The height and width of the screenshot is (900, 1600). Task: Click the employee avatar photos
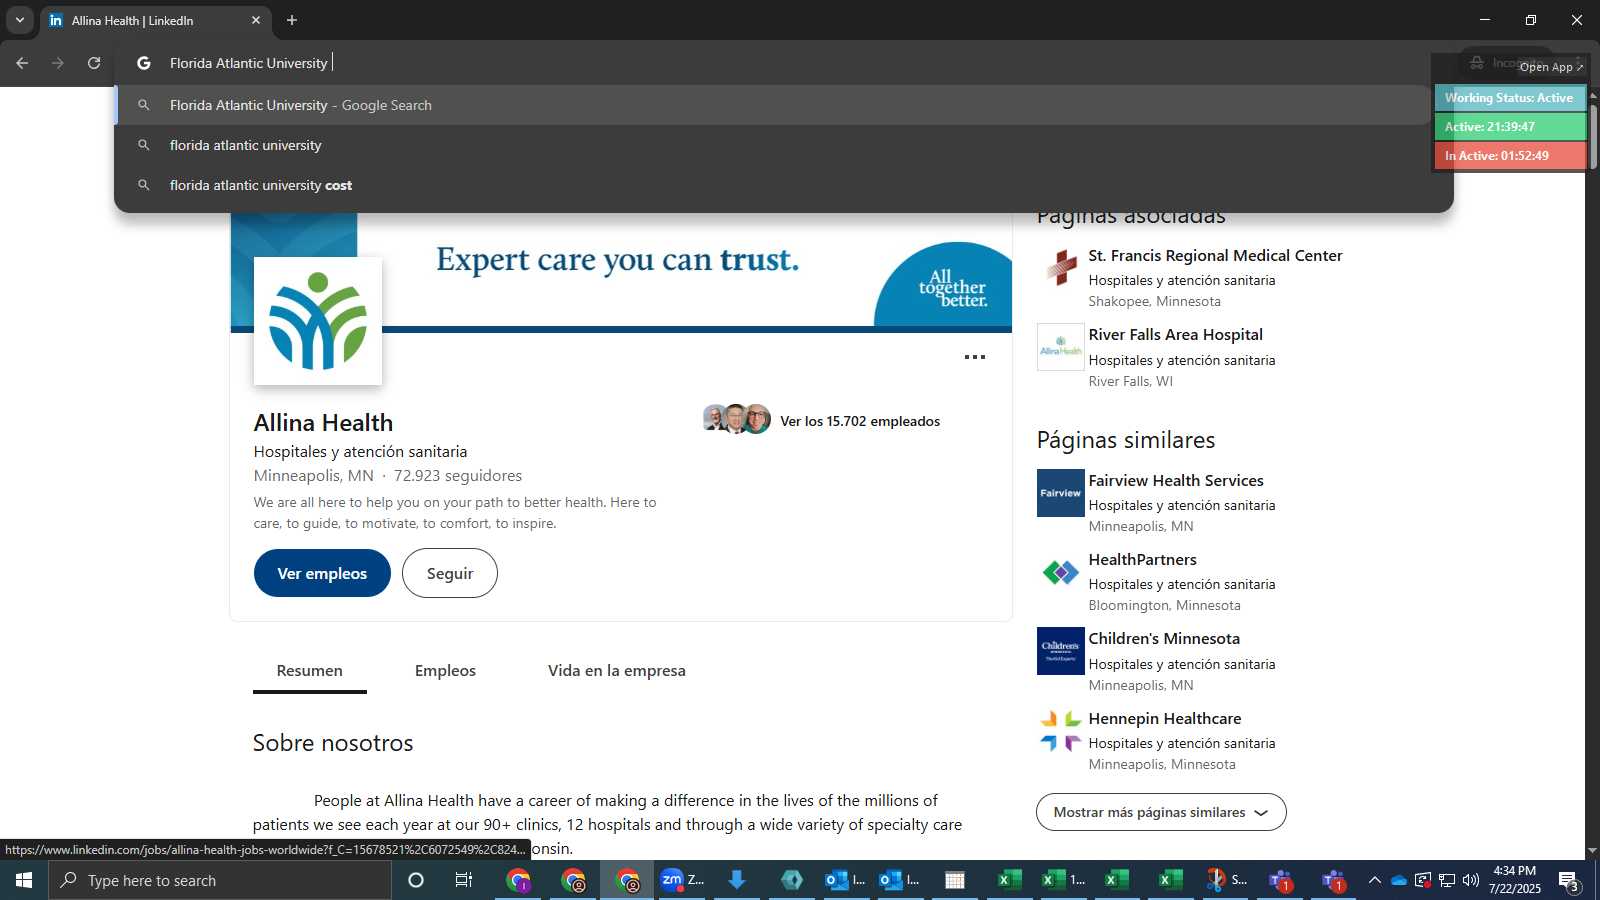coord(737,419)
